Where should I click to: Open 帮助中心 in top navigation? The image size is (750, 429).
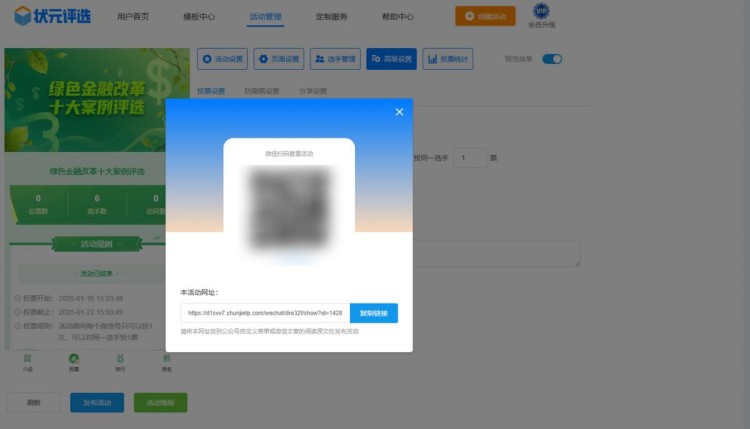(x=398, y=17)
